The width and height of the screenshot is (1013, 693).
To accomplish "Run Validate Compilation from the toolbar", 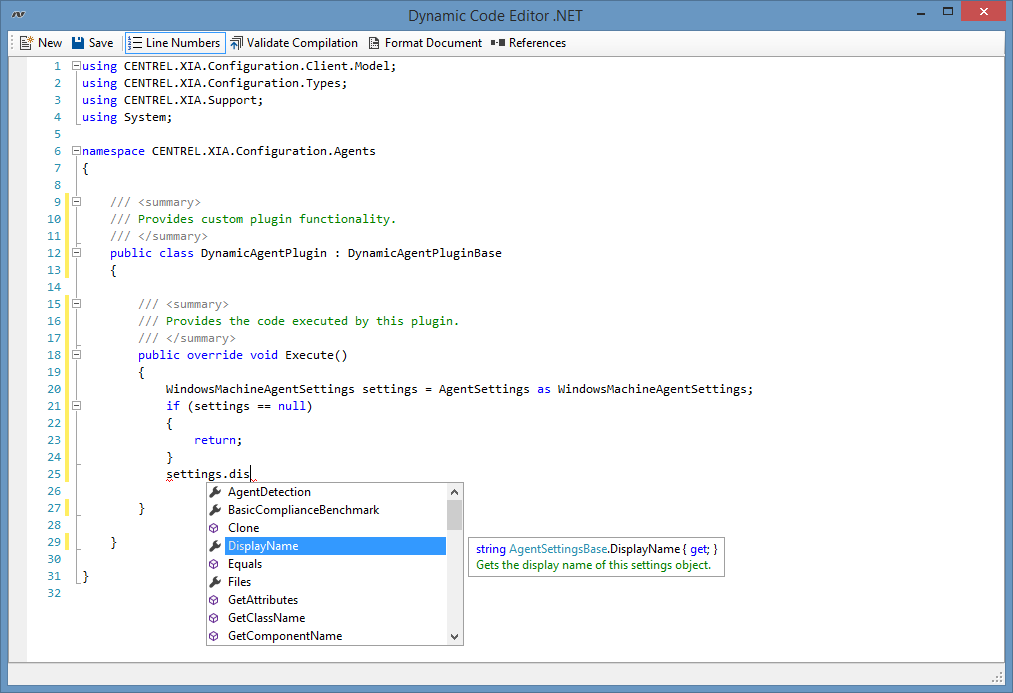I will [x=294, y=43].
